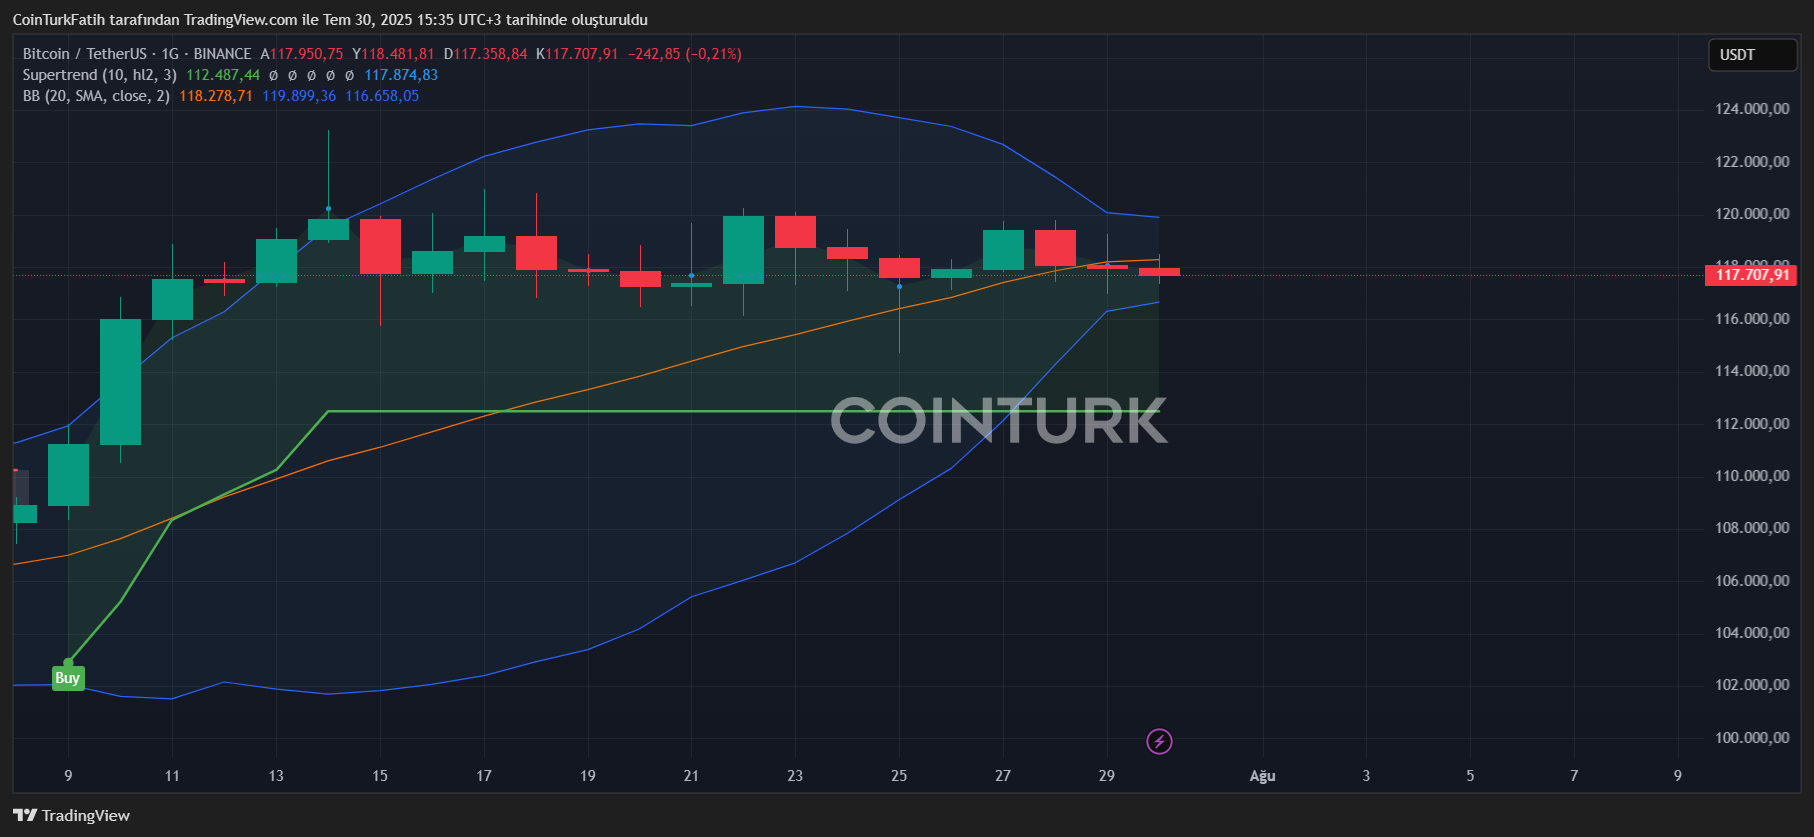This screenshot has height=837, width=1814.
Task: Click the TradingView text link at bottom
Action: pos(86,815)
